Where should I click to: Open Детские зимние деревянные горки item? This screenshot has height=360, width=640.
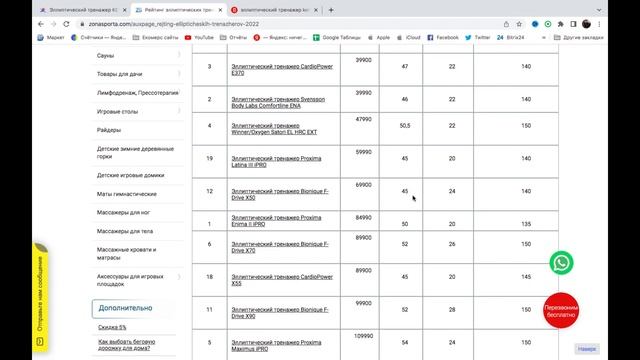coord(136,152)
